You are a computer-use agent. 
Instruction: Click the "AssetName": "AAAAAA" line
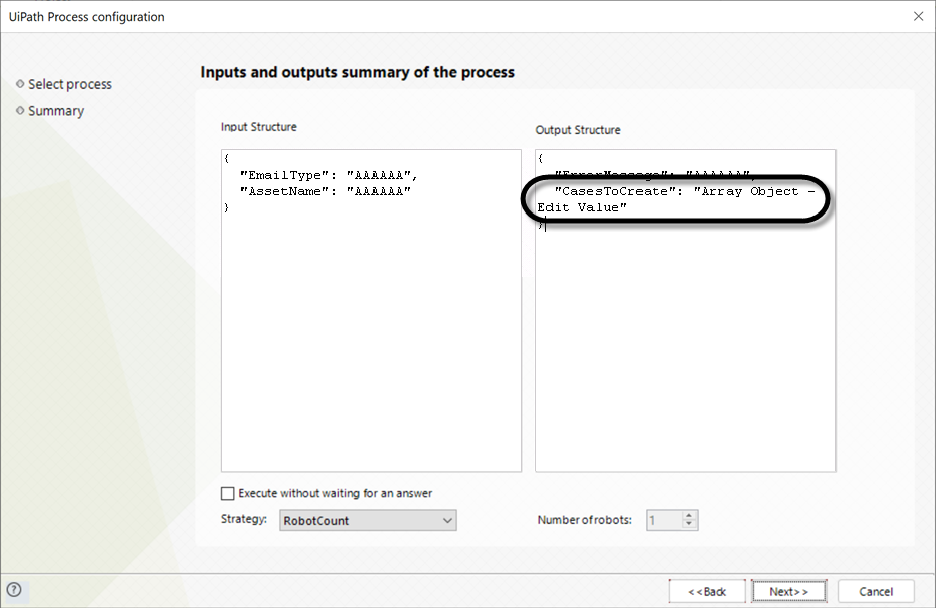tap(324, 191)
